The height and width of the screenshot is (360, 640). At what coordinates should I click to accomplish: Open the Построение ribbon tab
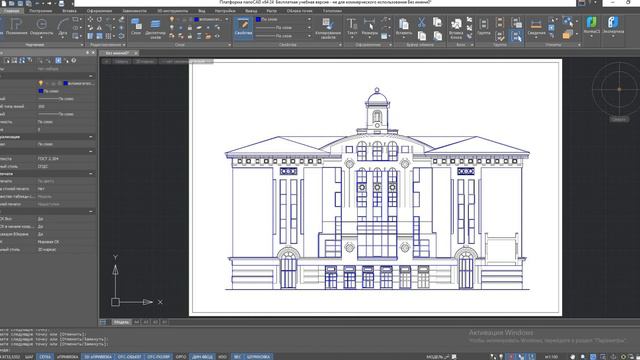coord(40,11)
